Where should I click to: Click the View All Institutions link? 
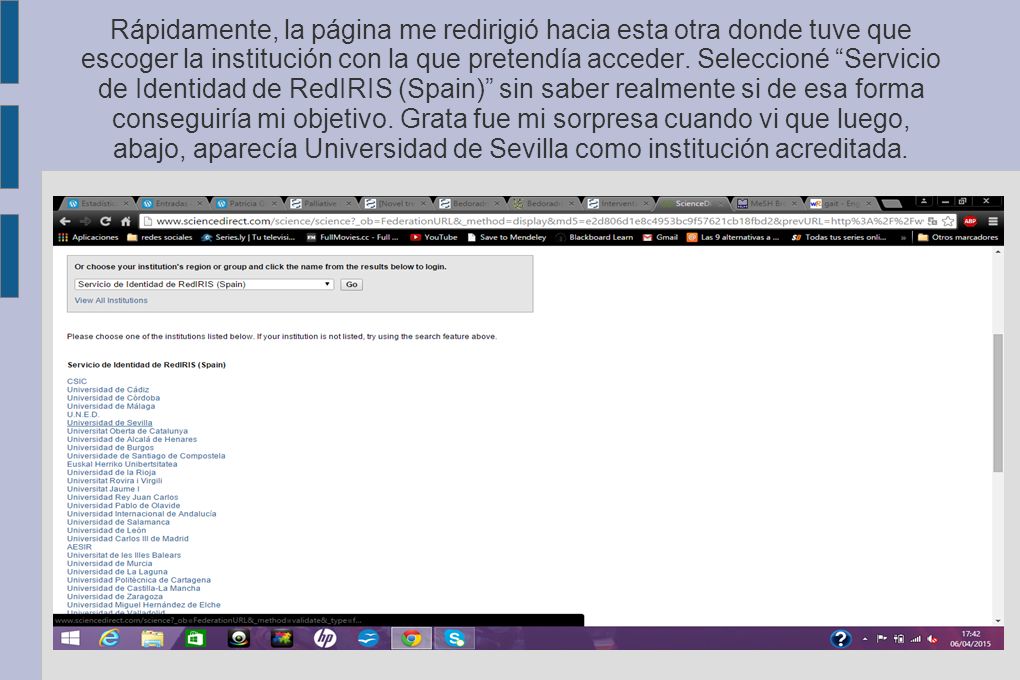tap(111, 301)
